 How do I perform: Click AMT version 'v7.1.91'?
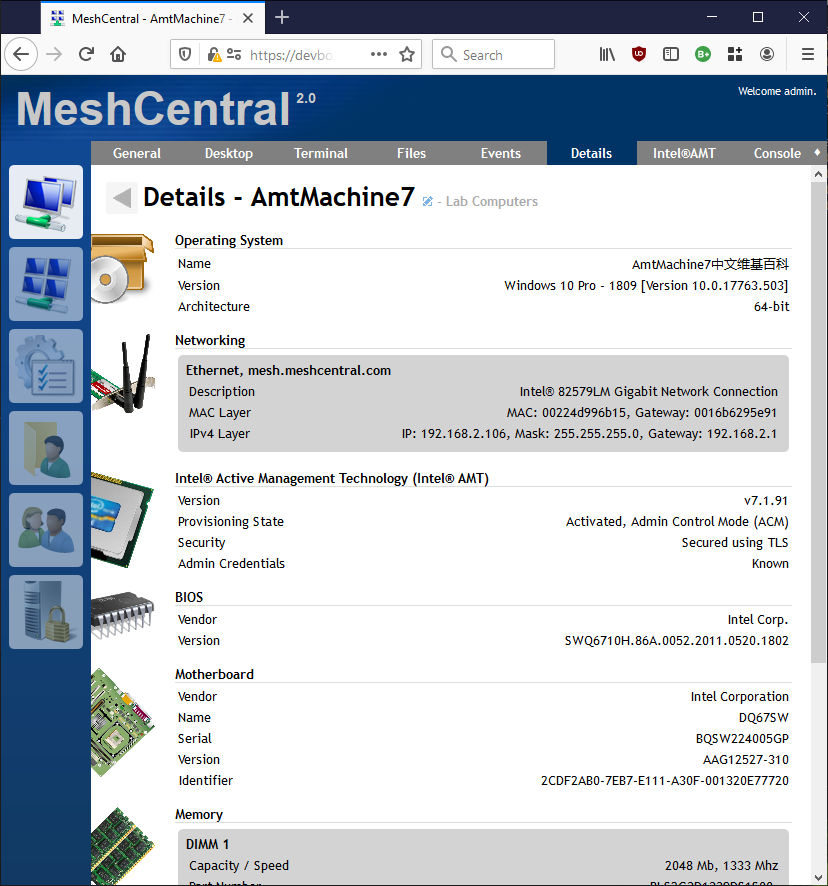pos(766,501)
